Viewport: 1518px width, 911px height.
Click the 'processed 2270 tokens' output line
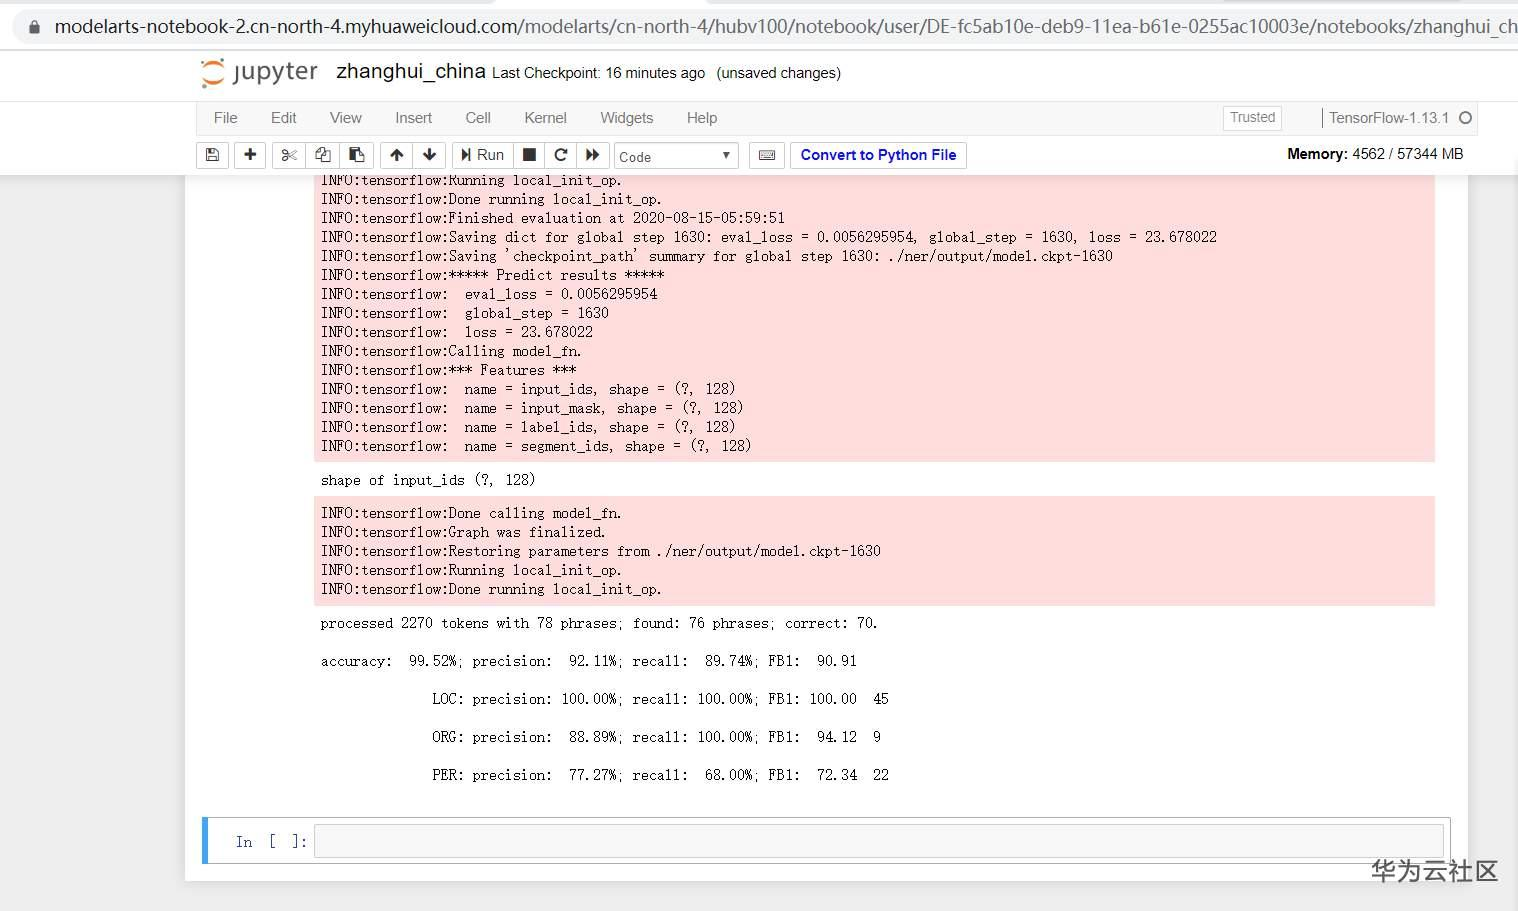(x=599, y=623)
